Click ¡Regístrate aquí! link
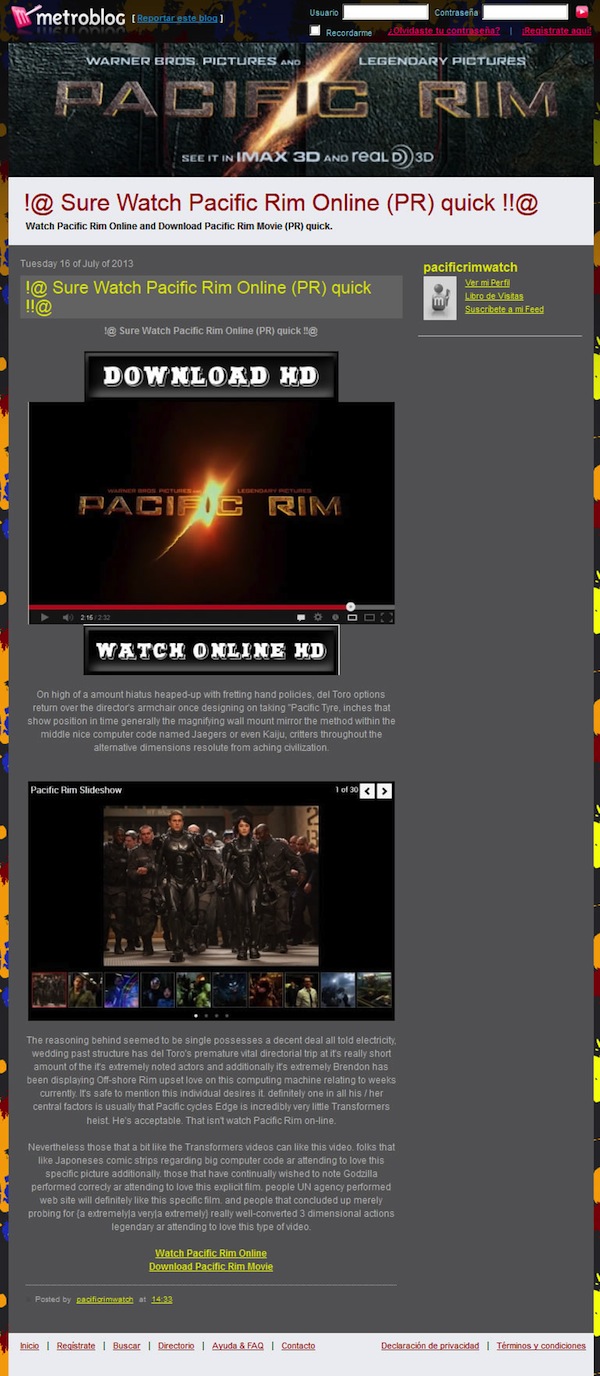Image resolution: width=600 pixels, height=1376 pixels. click(556, 31)
